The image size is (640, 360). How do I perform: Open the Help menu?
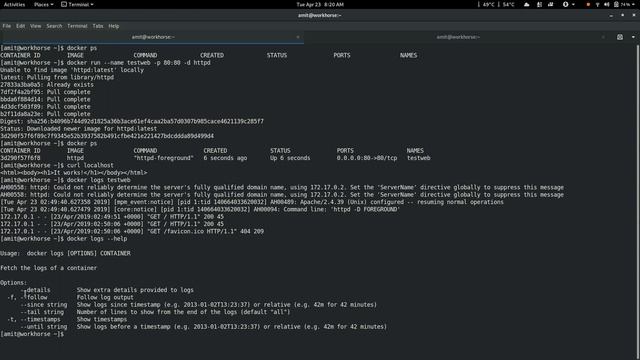click(x=113, y=26)
